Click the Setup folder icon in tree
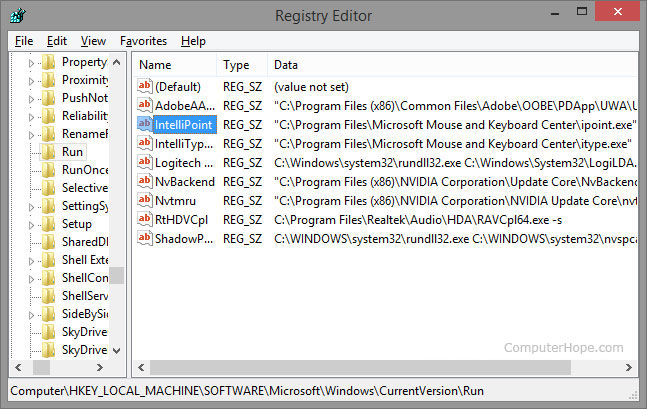 (x=48, y=224)
